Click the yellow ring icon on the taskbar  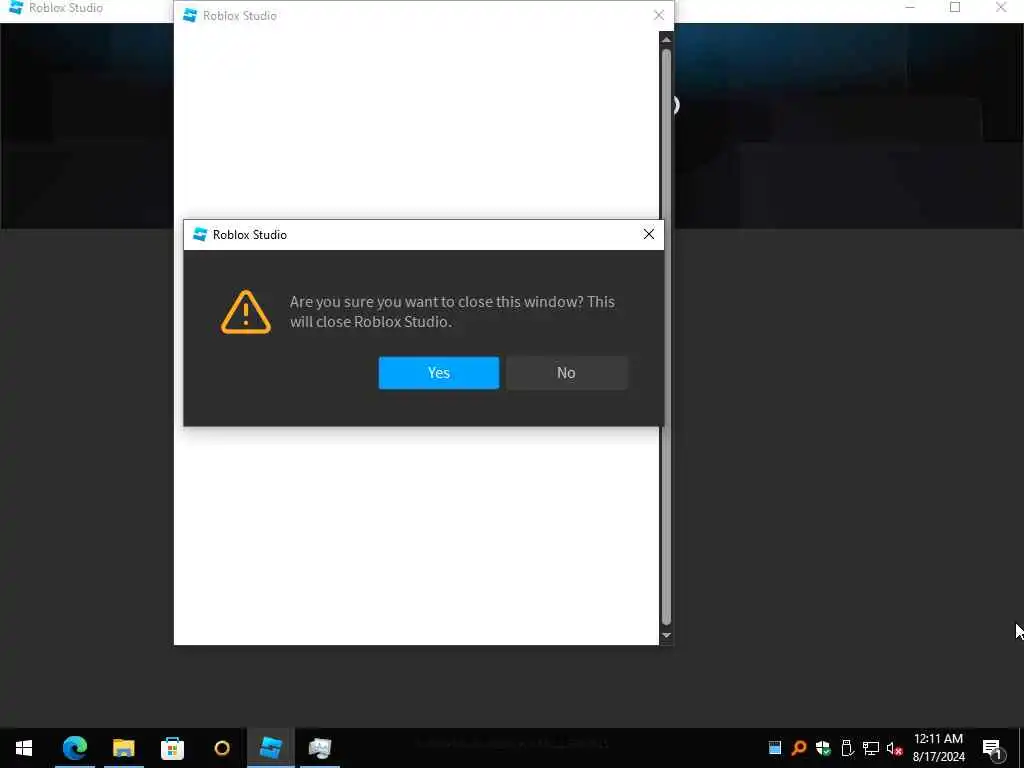click(222, 748)
